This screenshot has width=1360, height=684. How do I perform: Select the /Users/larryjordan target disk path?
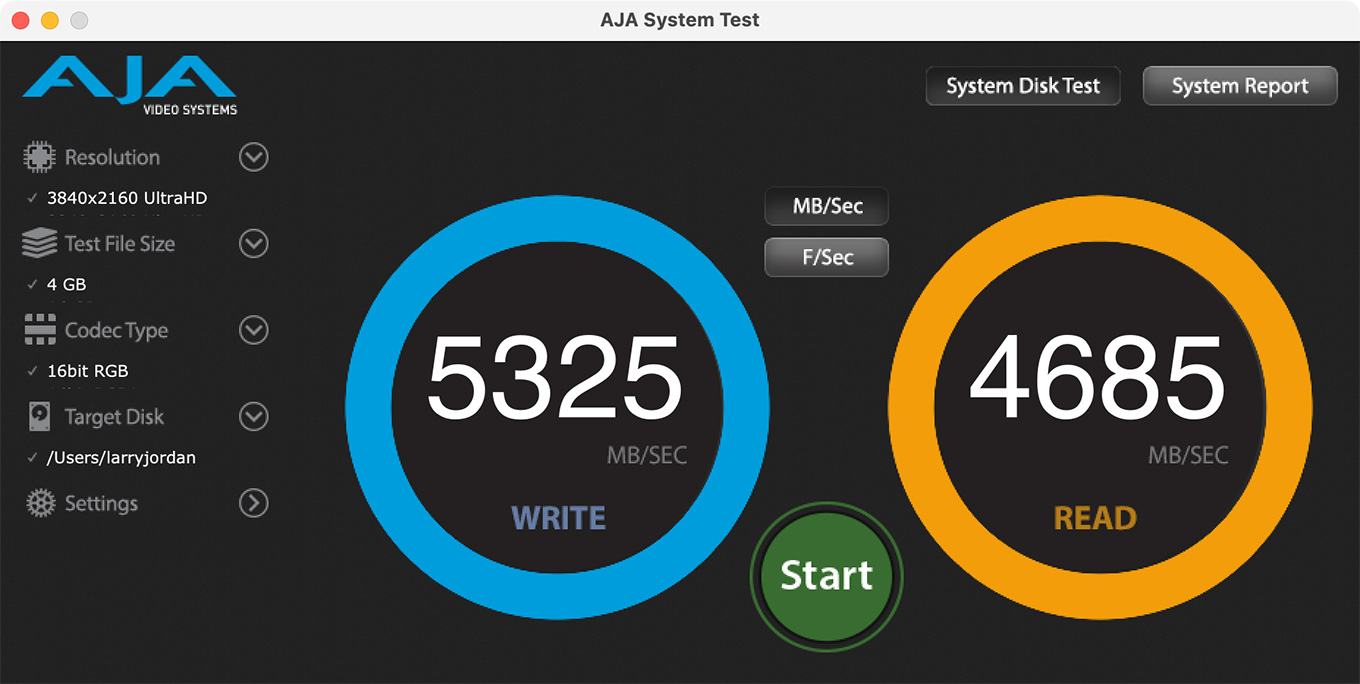click(121, 458)
